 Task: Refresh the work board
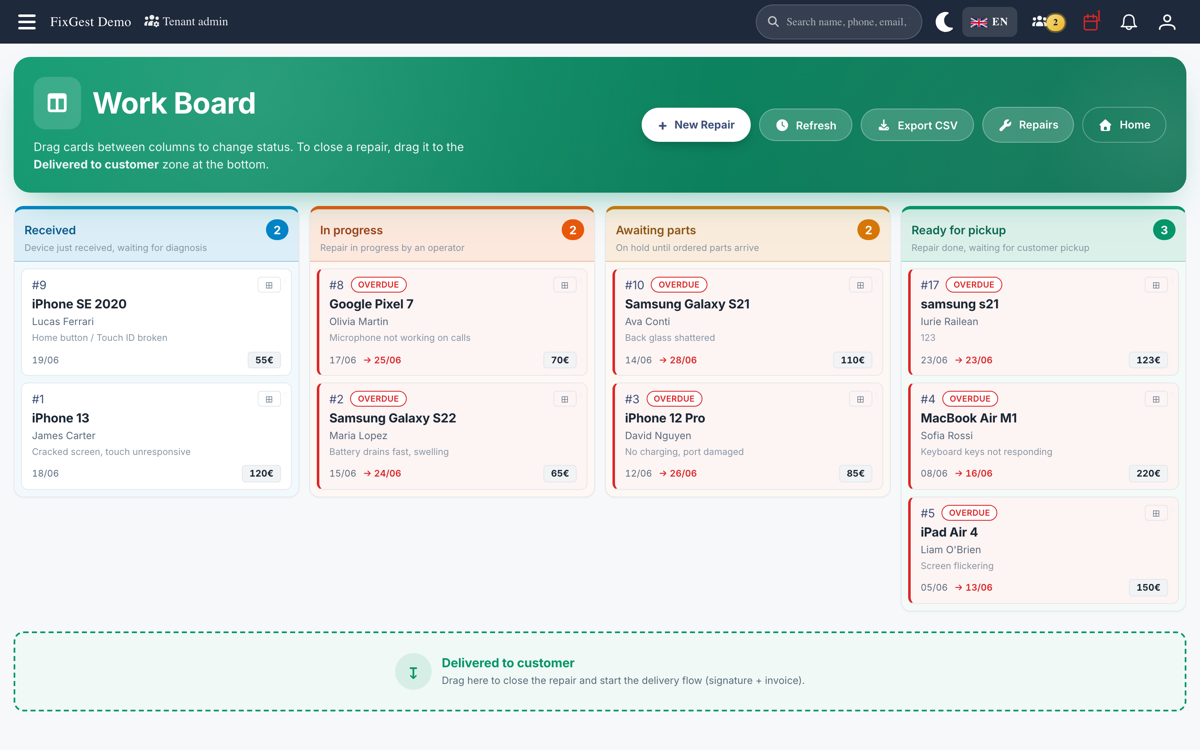(806, 125)
